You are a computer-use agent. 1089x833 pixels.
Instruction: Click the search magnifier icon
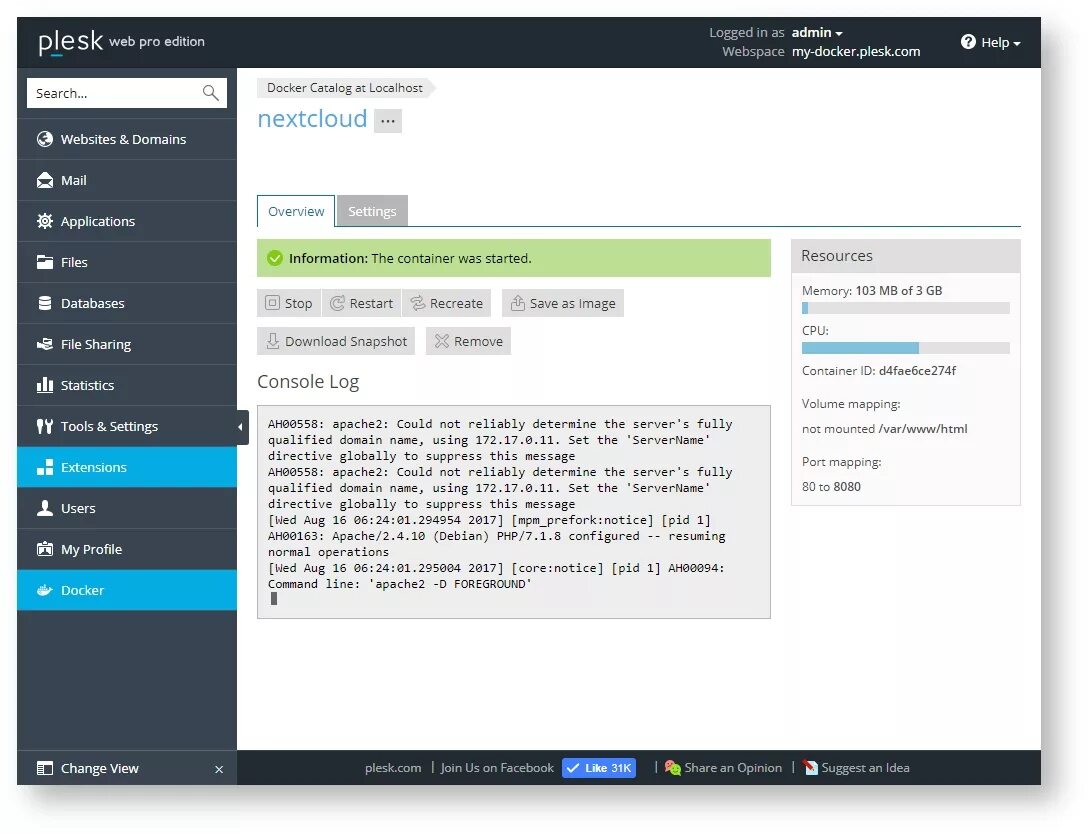coord(210,92)
